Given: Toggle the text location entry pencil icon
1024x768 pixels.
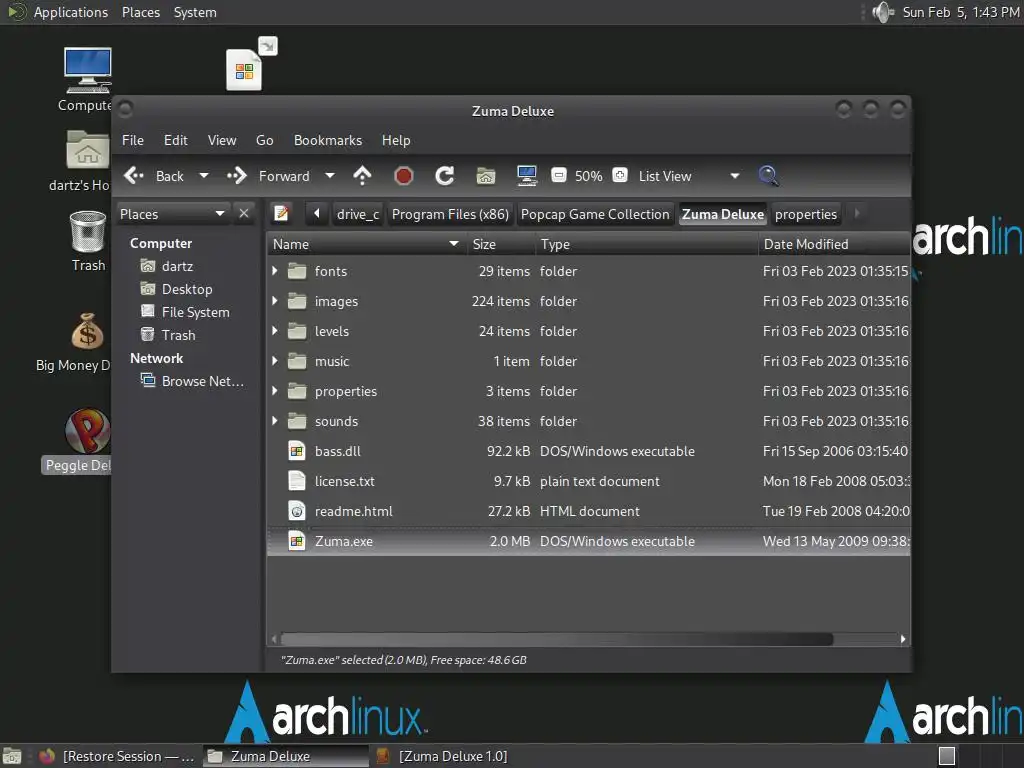Looking at the screenshot, I should point(281,214).
